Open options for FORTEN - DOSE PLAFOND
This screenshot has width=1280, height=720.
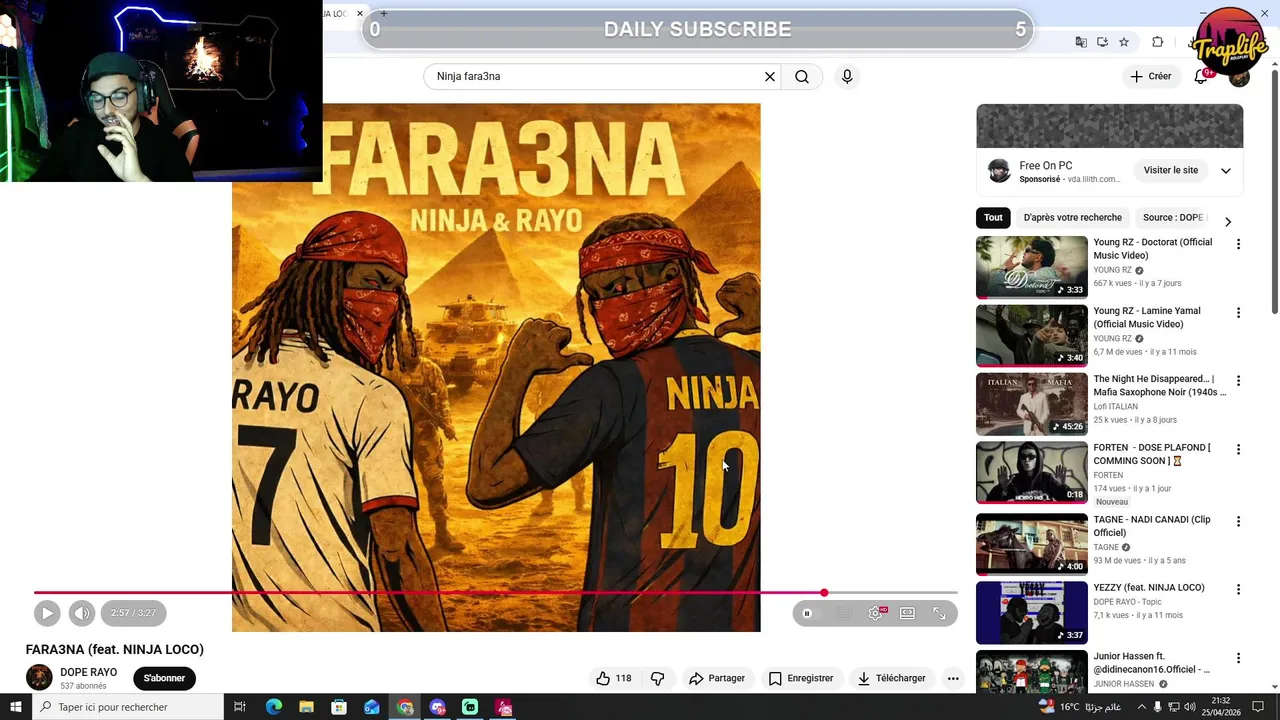(x=1238, y=450)
